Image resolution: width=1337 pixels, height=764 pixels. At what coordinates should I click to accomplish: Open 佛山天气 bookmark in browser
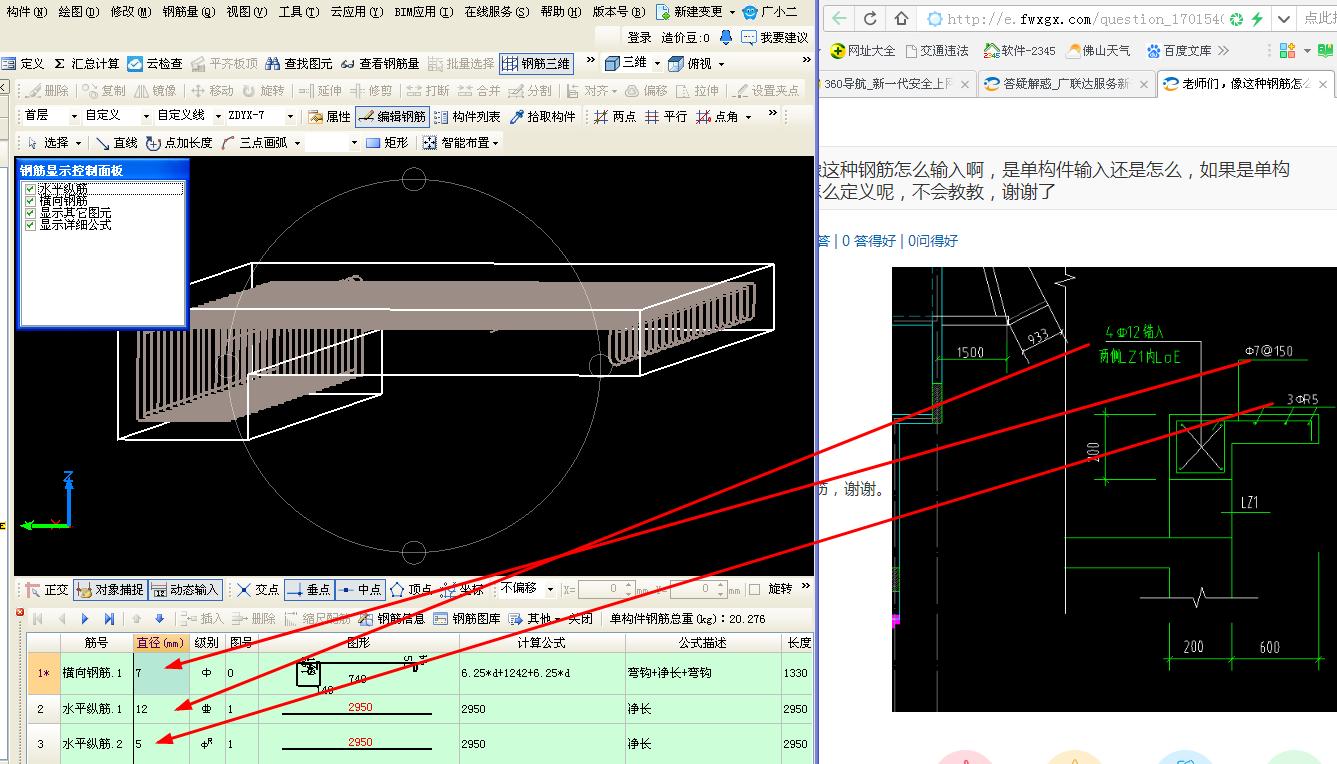point(1099,50)
